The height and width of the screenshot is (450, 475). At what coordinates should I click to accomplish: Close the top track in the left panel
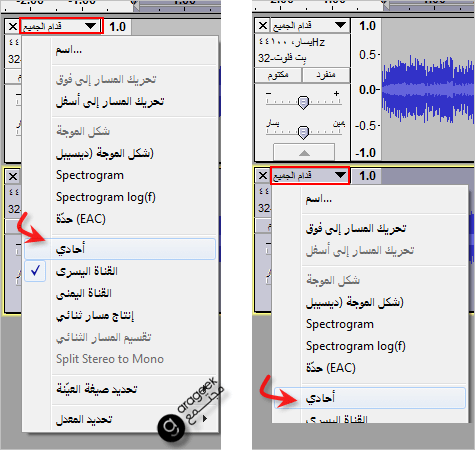pyautogui.click(x=13, y=26)
